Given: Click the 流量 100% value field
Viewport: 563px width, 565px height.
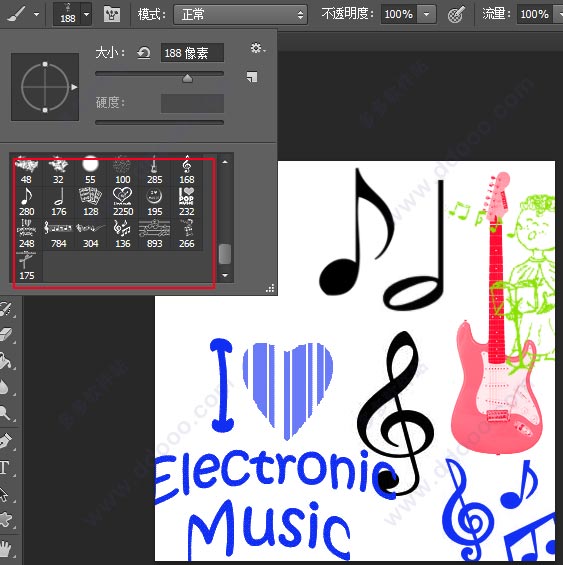Looking at the screenshot, I should click(535, 14).
